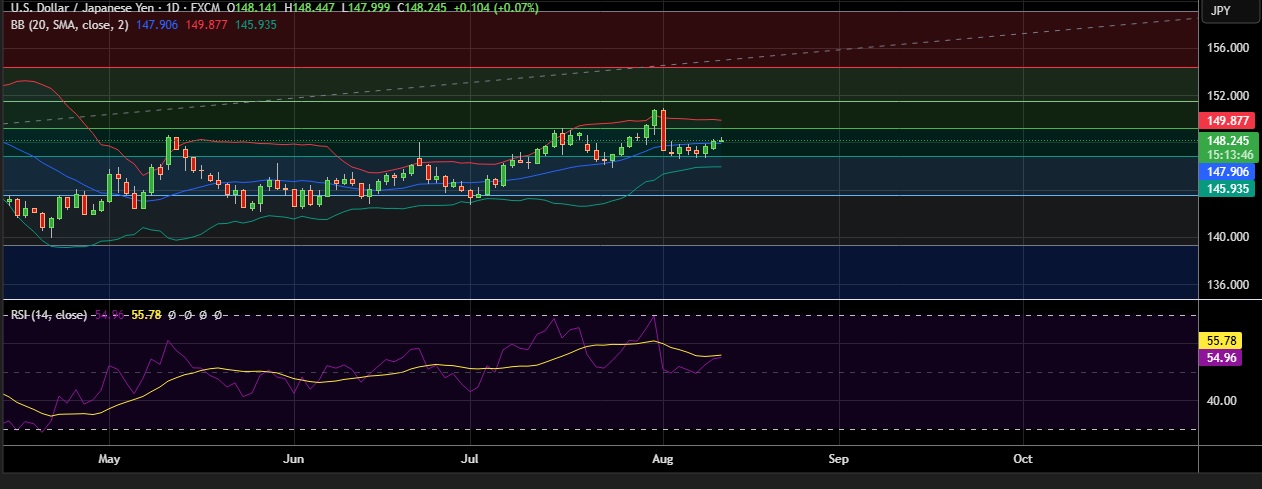Click the teal BB lower value 145.935 in the legend

click(x=255, y=24)
